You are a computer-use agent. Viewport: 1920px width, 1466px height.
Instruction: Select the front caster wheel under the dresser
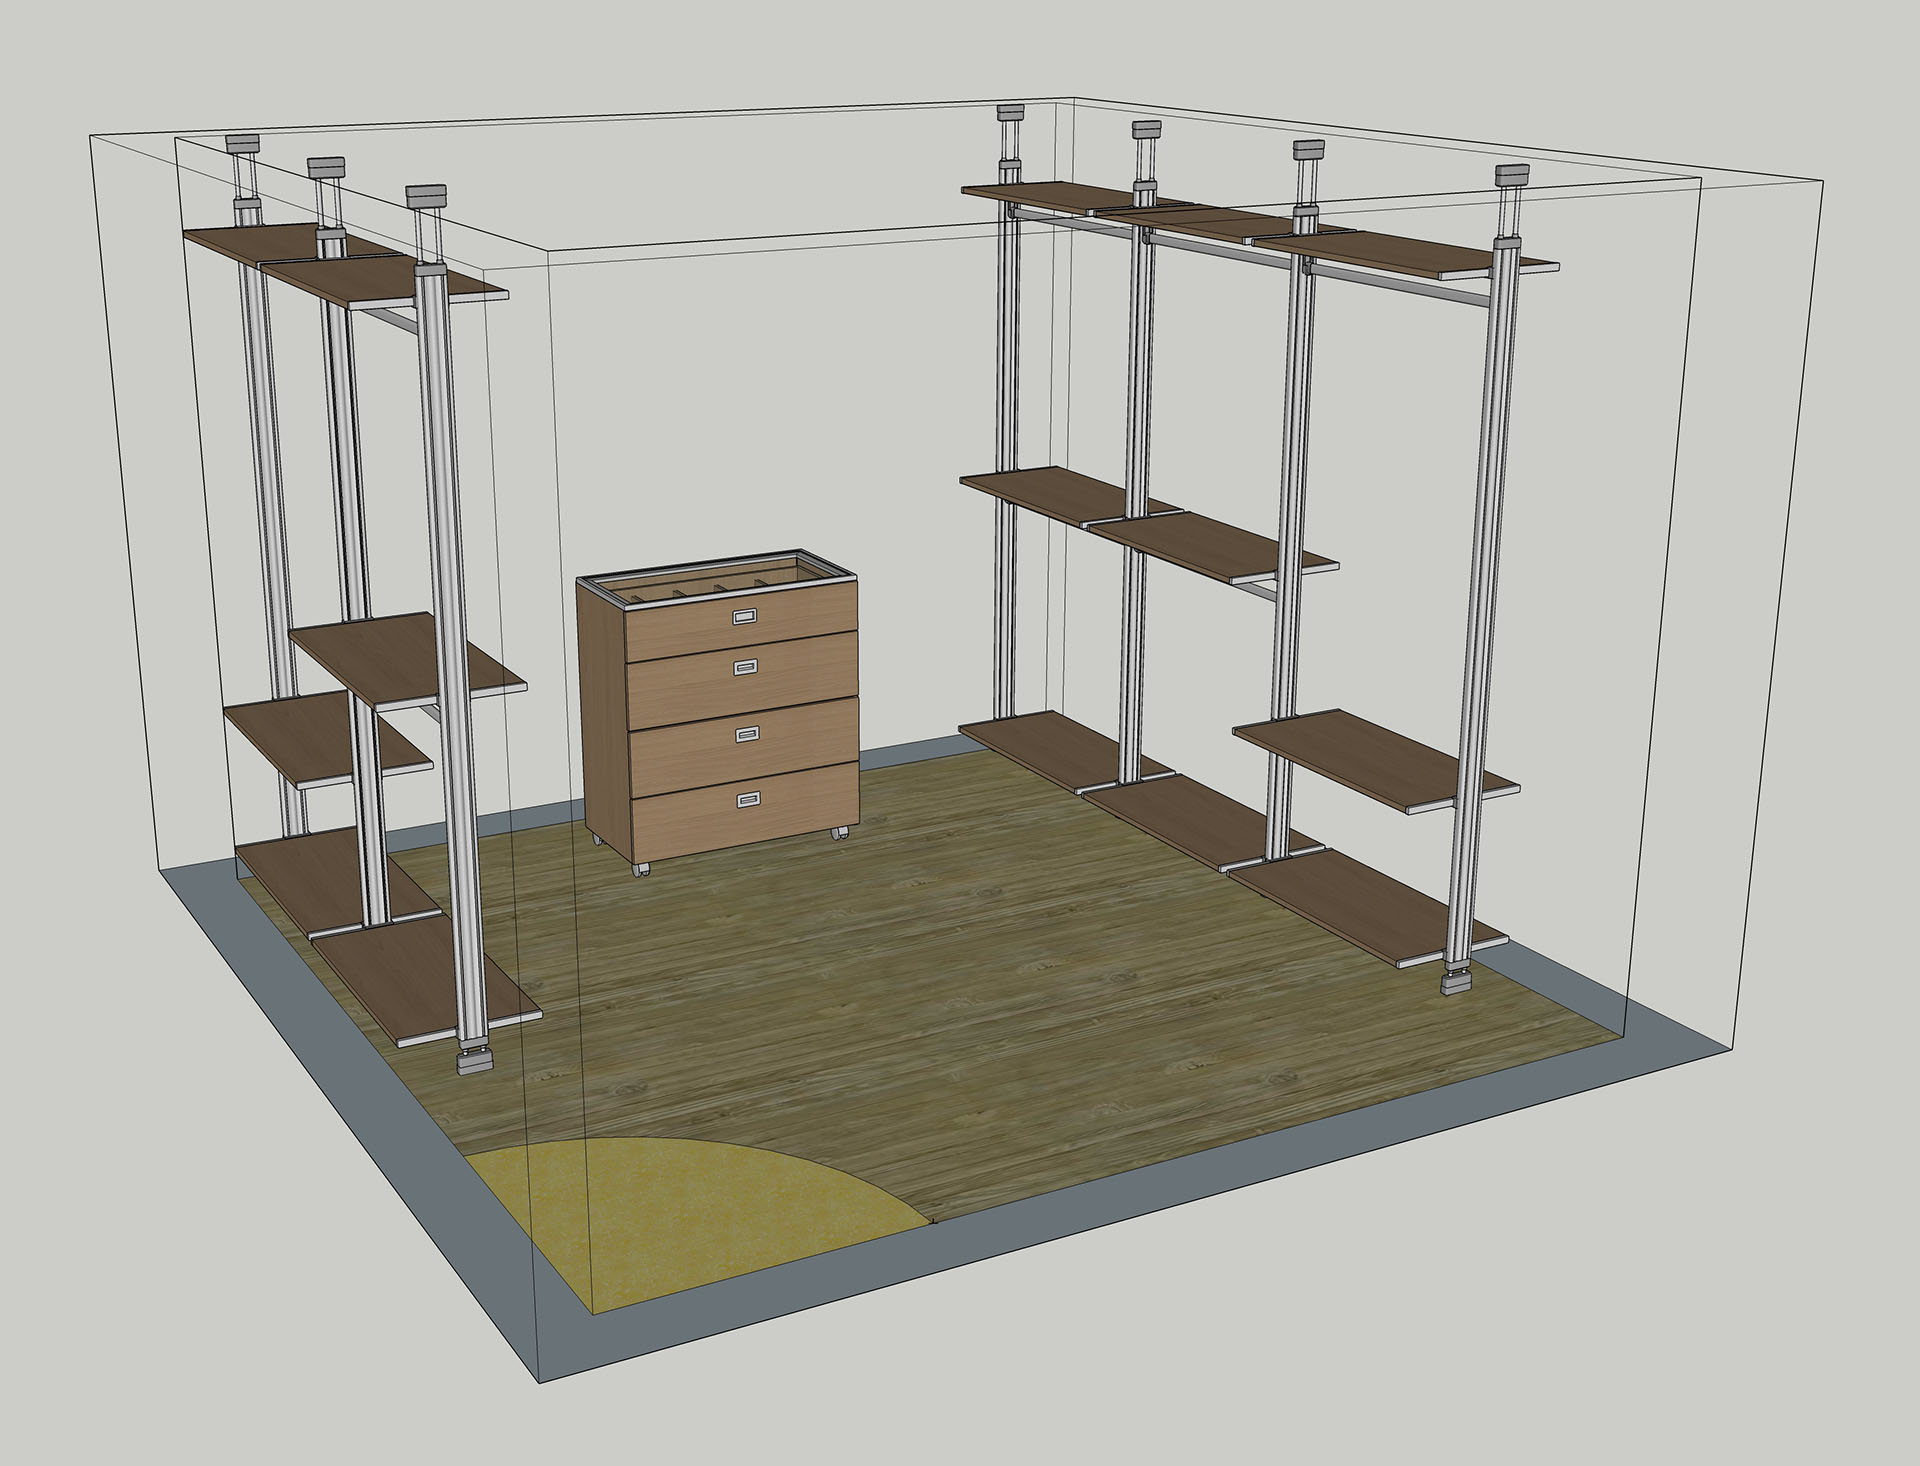coord(640,869)
